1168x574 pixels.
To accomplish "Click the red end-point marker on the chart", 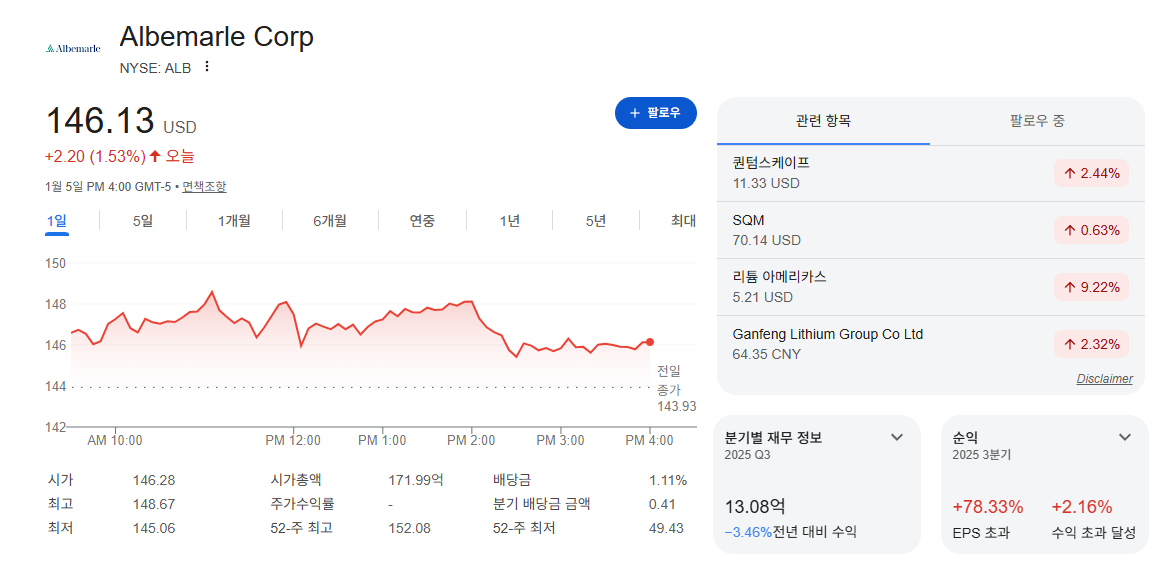I will [x=650, y=342].
